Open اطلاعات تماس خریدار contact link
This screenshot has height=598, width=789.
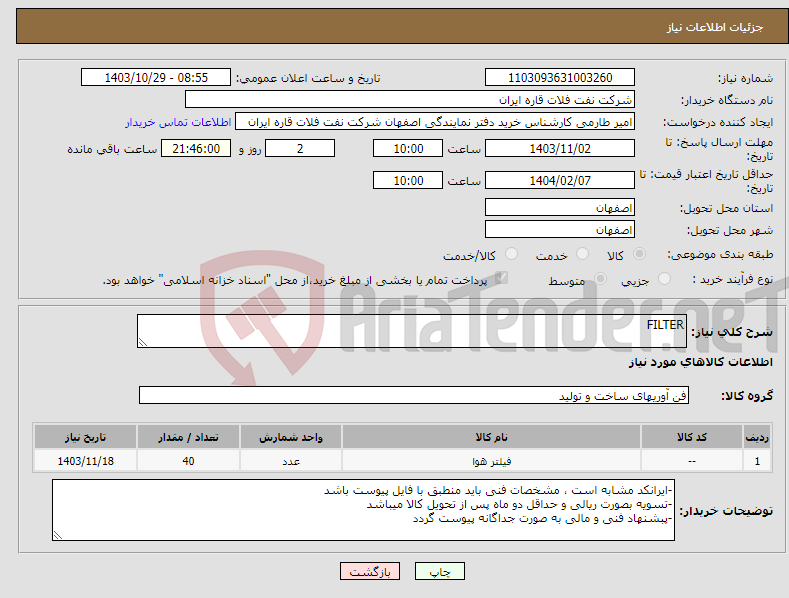pos(178,122)
